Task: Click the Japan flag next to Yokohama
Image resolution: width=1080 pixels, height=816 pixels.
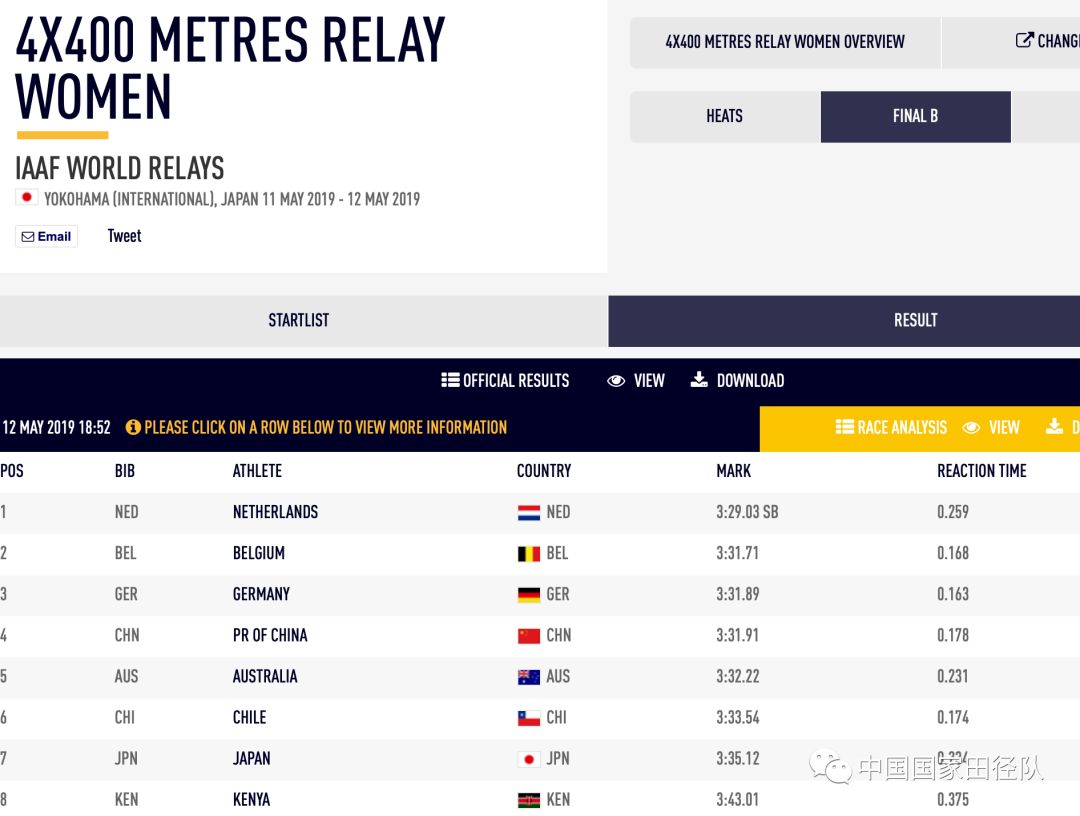Action: [x=27, y=198]
